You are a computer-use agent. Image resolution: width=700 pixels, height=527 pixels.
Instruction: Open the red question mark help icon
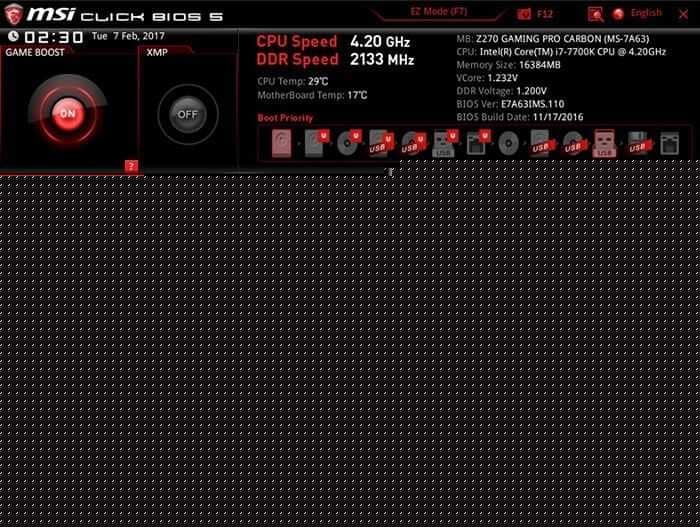tap(131, 166)
